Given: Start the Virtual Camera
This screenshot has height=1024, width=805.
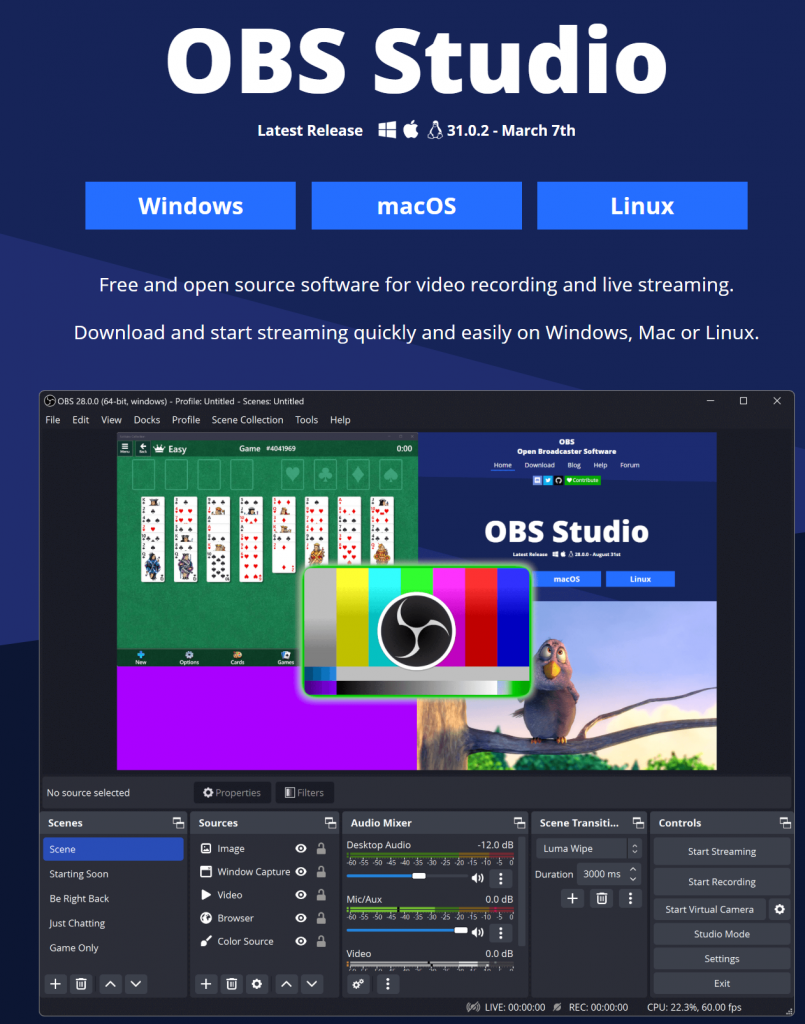Looking at the screenshot, I should click(710, 909).
